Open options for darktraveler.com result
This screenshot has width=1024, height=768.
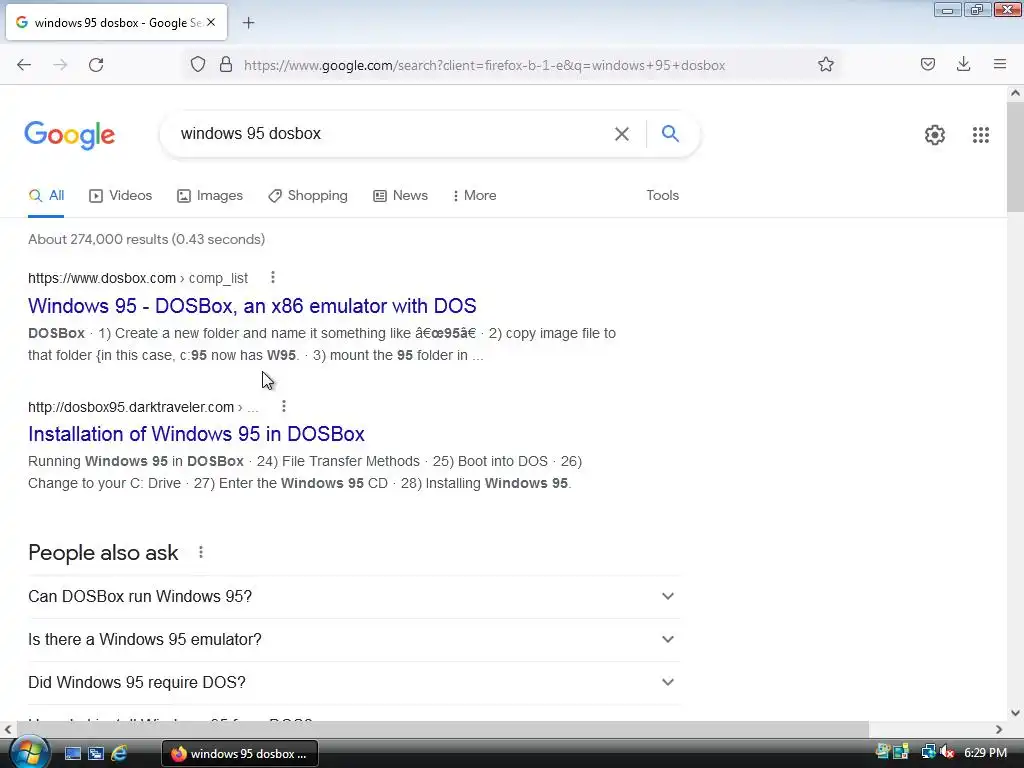click(x=283, y=406)
